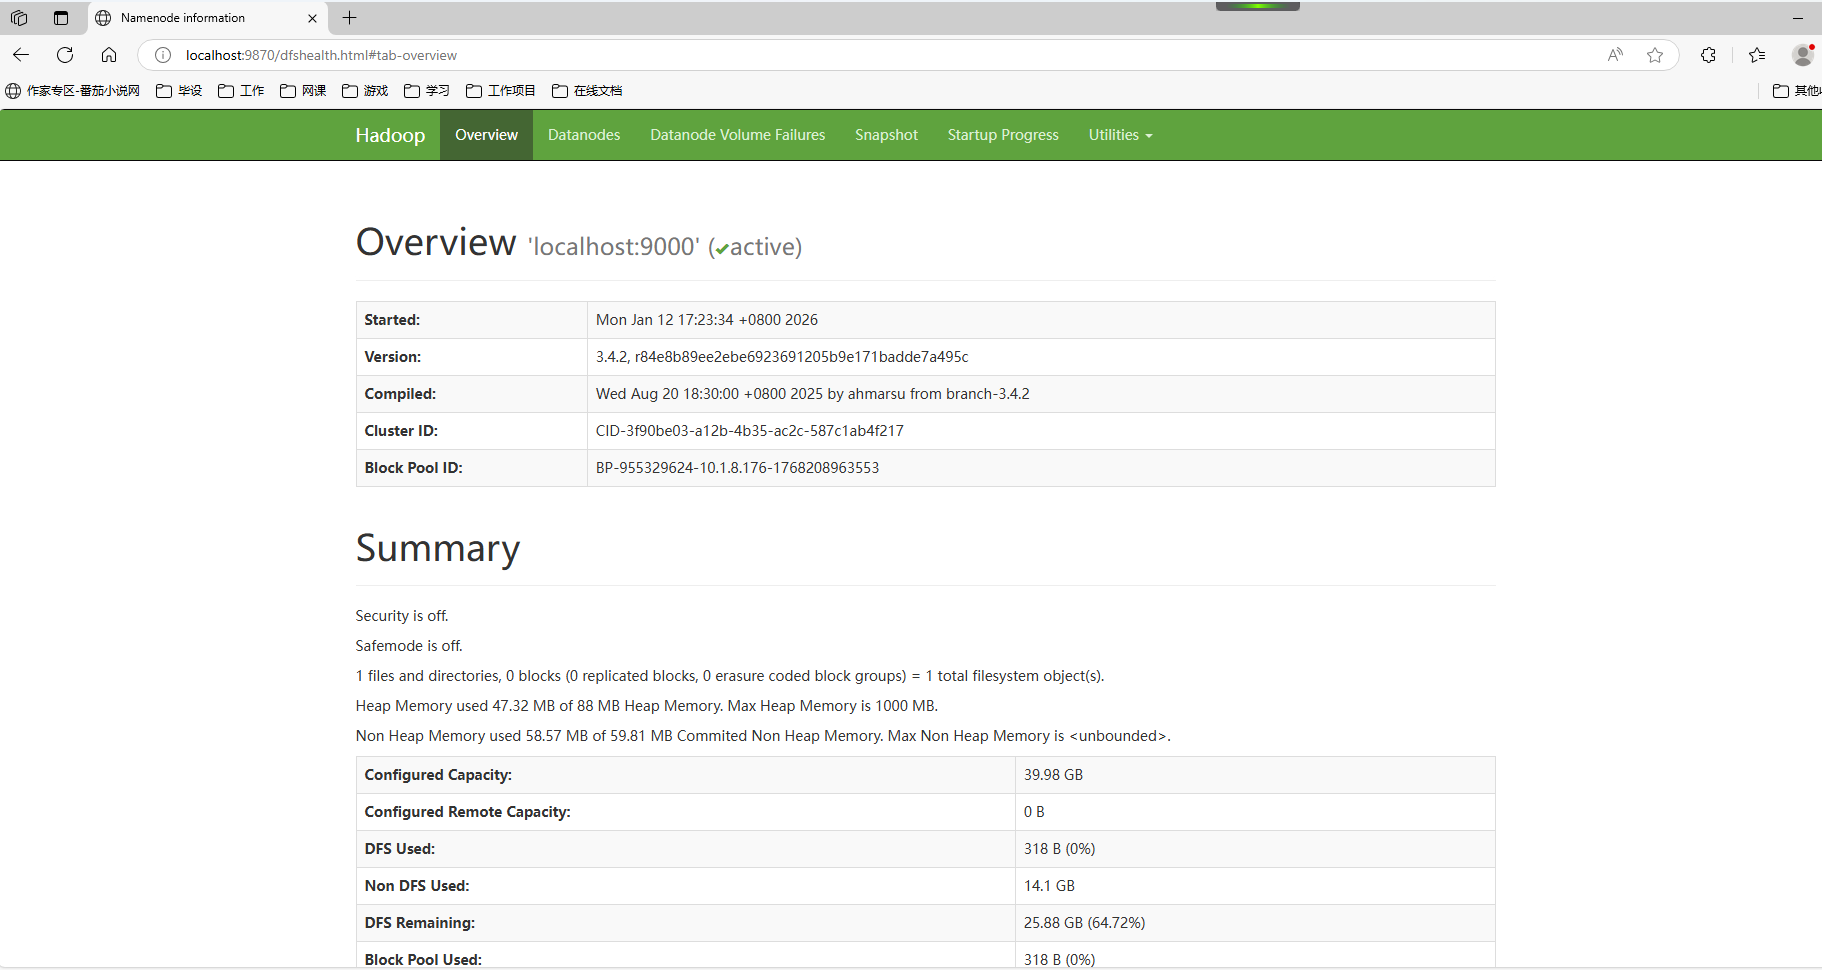Click the favorites star in address bar

[1656, 55]
